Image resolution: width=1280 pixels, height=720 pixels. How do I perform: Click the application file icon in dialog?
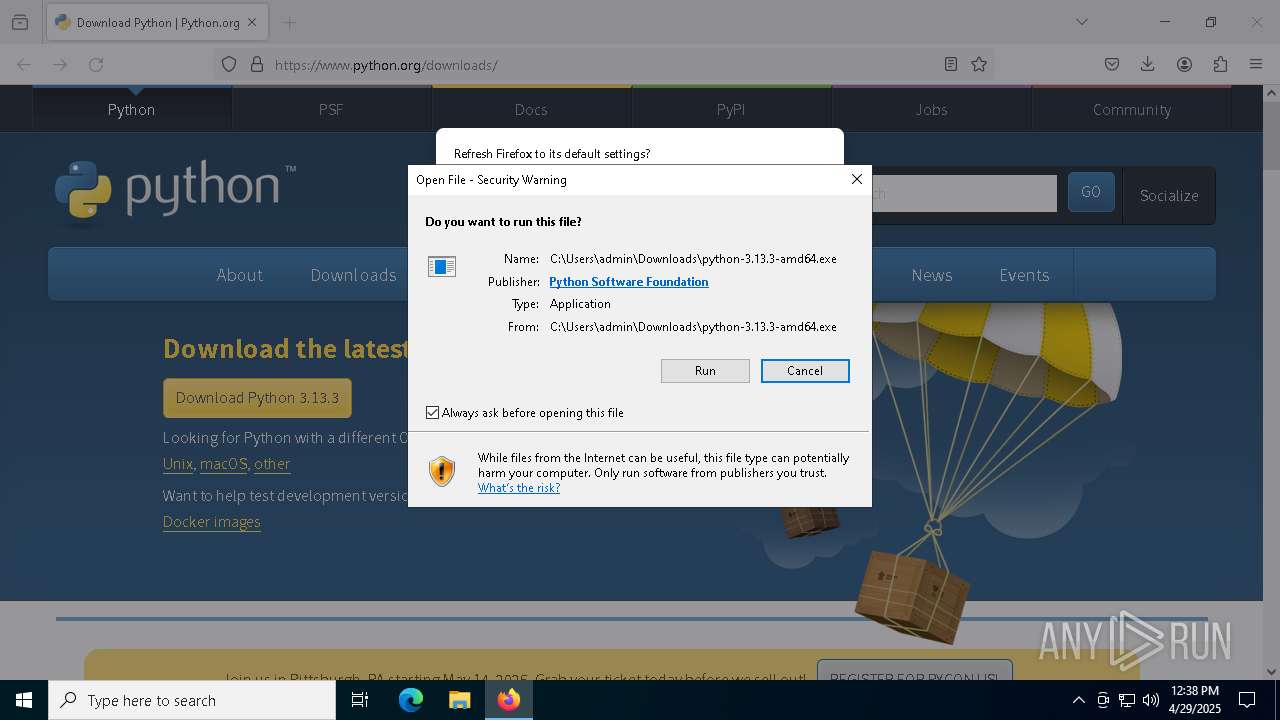click(x=442, y=266)
